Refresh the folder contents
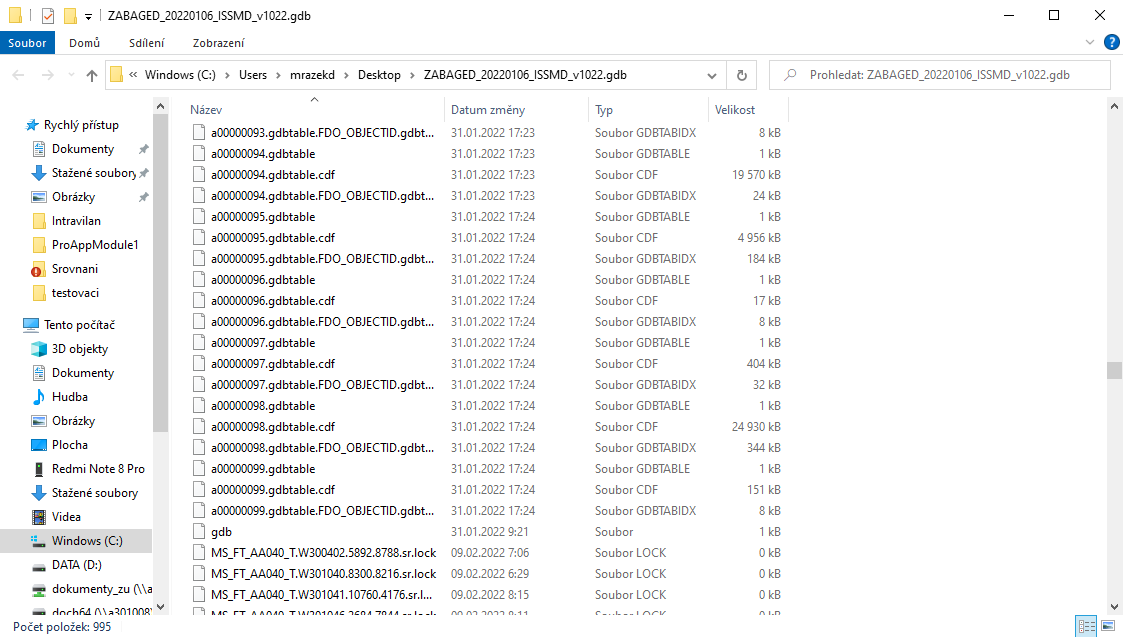 click(x=742, y=75)
